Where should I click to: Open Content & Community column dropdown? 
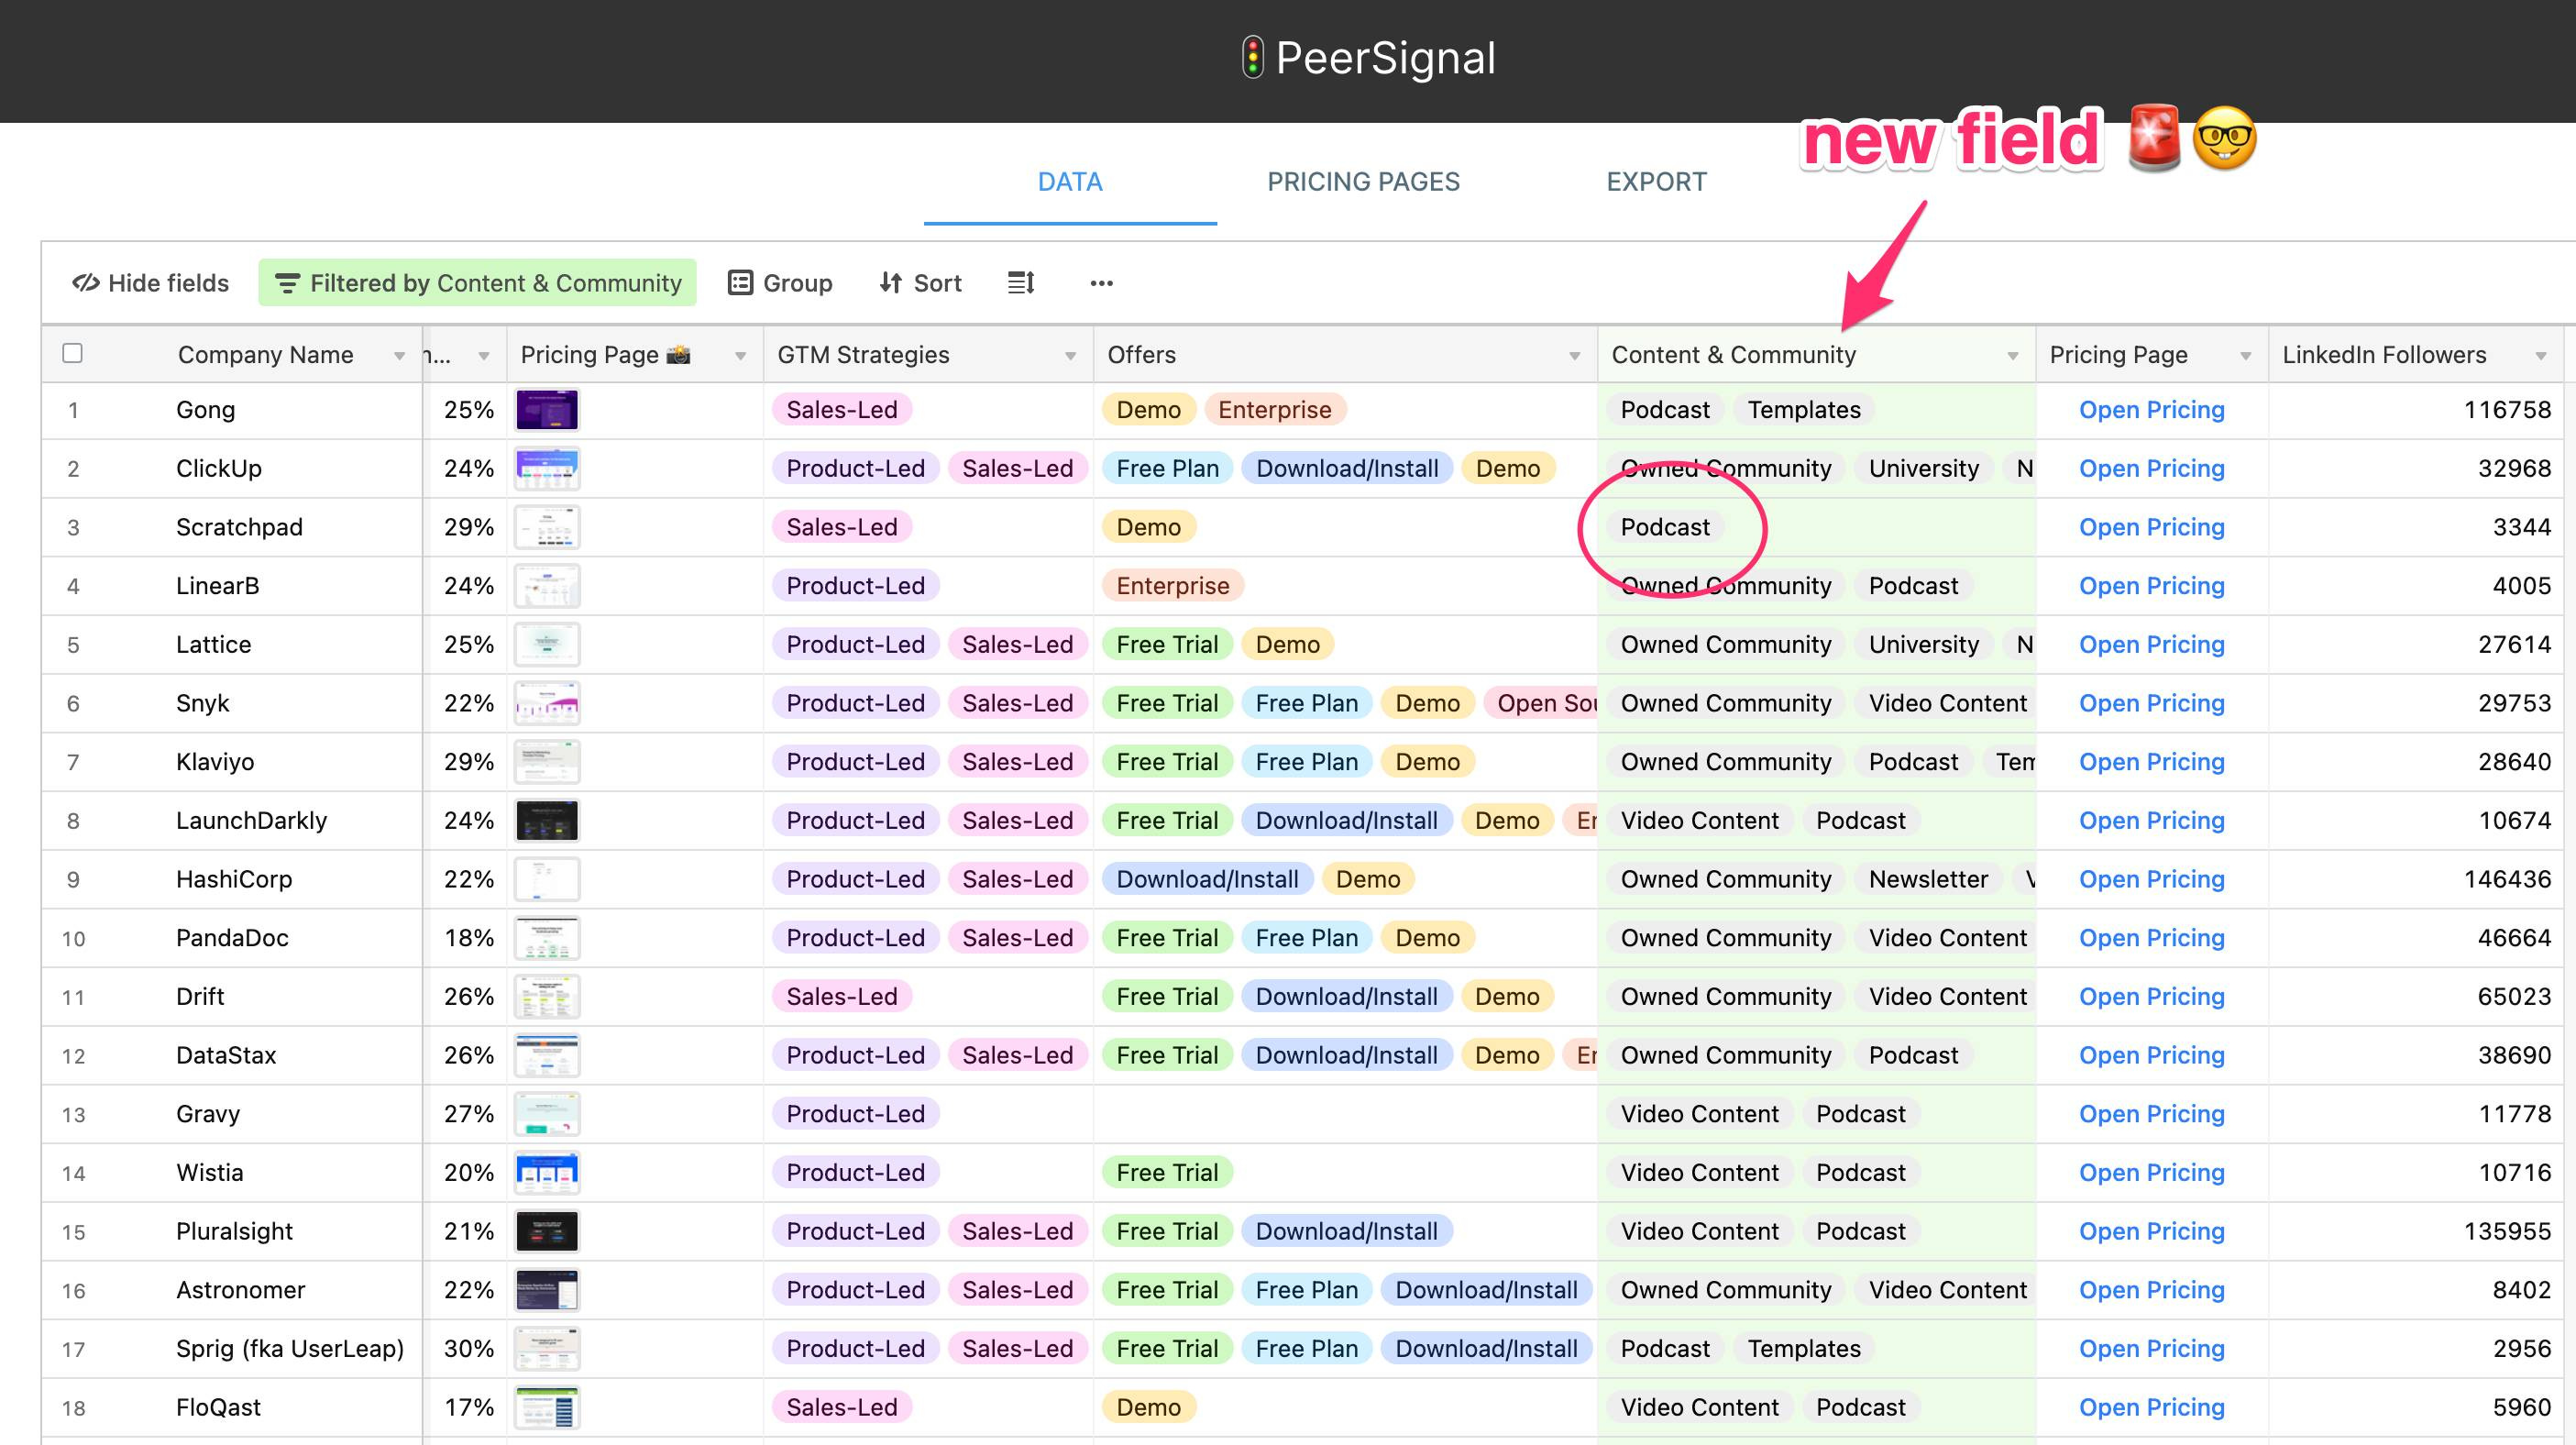[x=2012, y=356]
